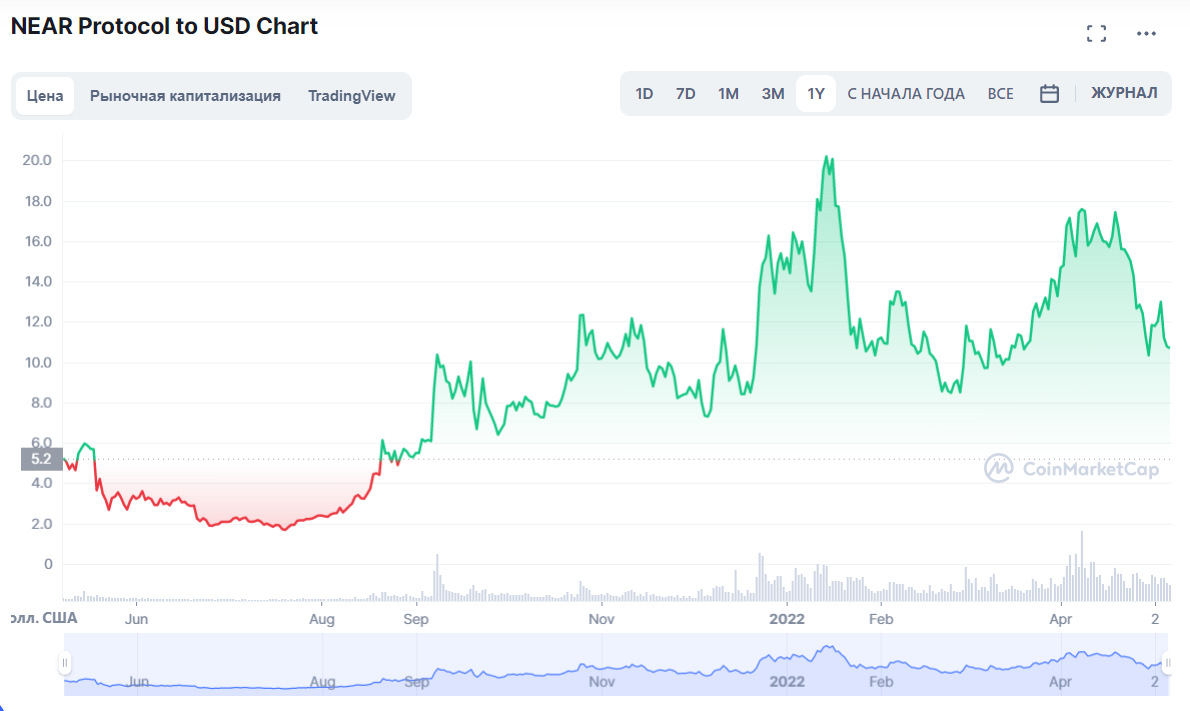Select the 3M time range
The height and width of the screenshot is (711, 1190).
773,93
